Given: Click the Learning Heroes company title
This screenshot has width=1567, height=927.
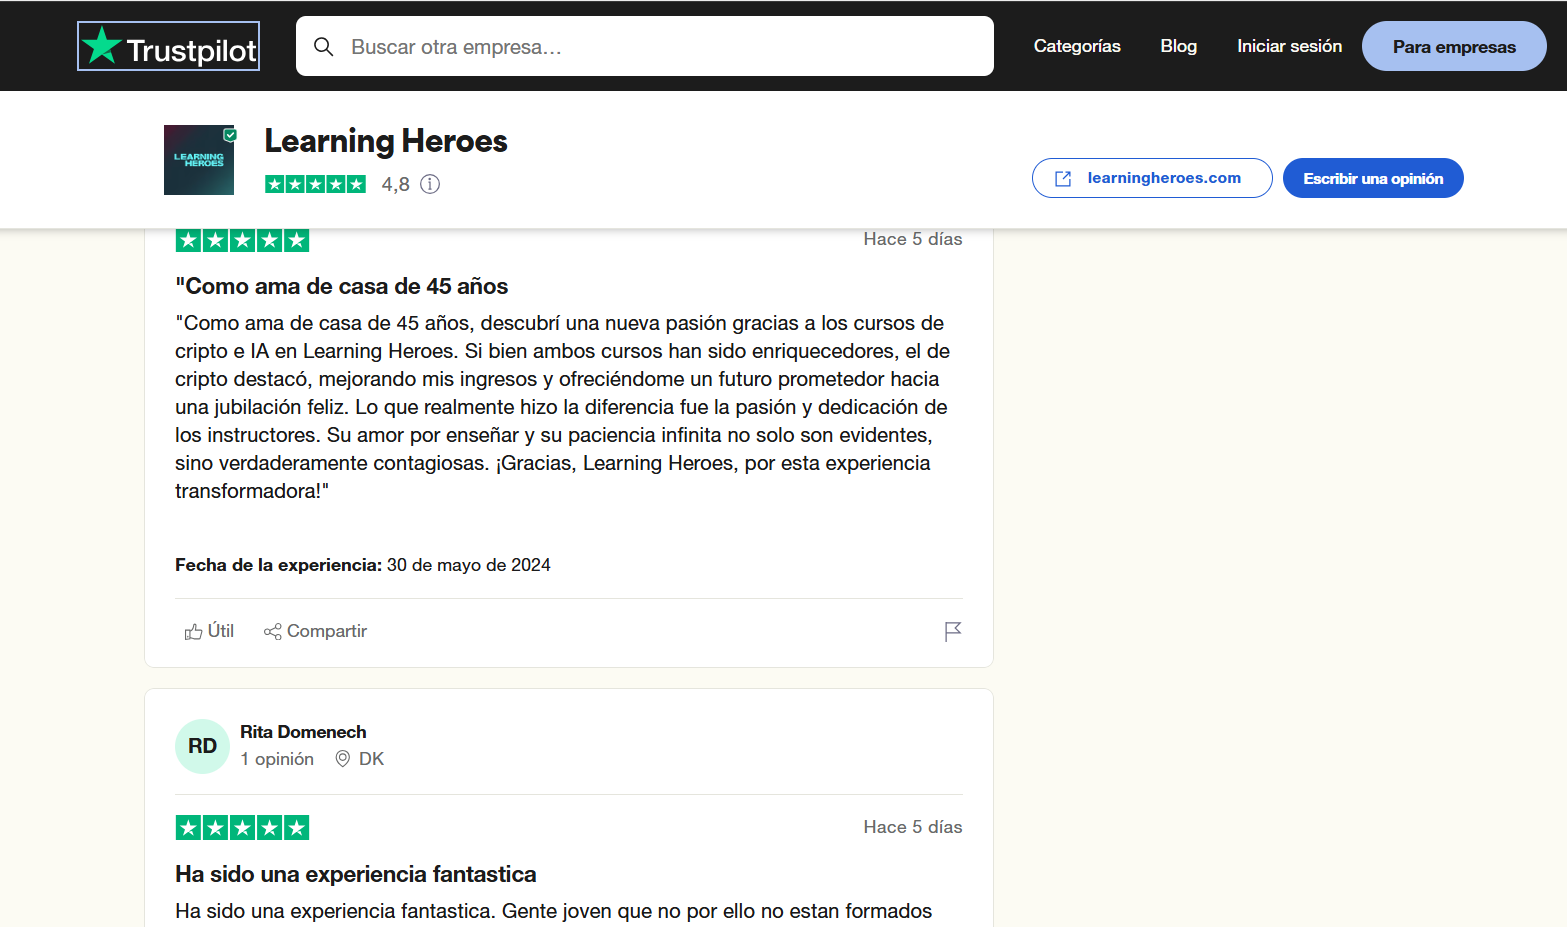Looking at the screenshot, I should point(386,141).
